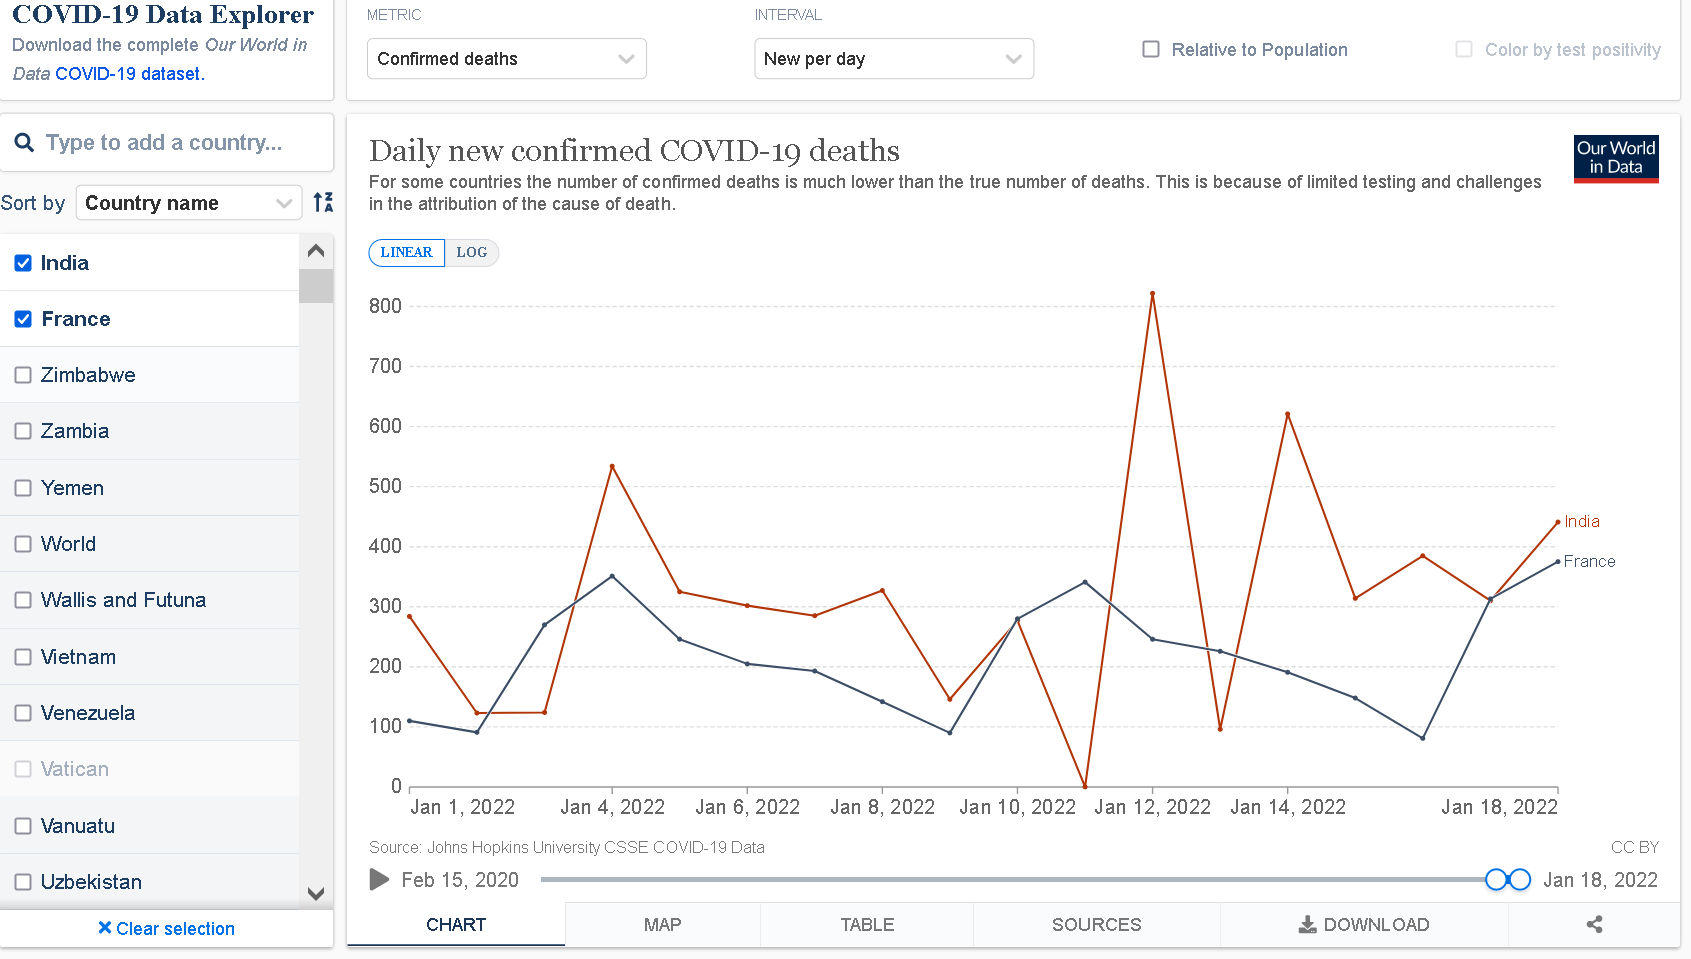Open the Metric dropdown Confirmed deaths
1691x959 pixels.
(x=507, y=59)
